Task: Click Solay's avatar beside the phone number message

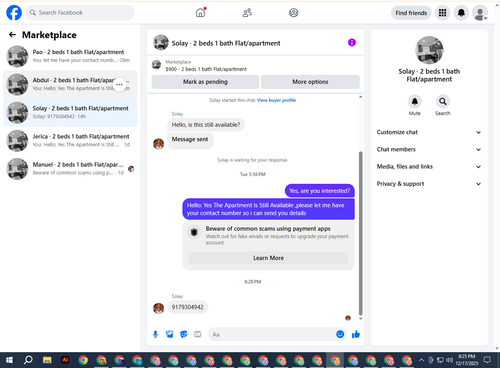Action: pyautogui.click(x=158, y=308)
